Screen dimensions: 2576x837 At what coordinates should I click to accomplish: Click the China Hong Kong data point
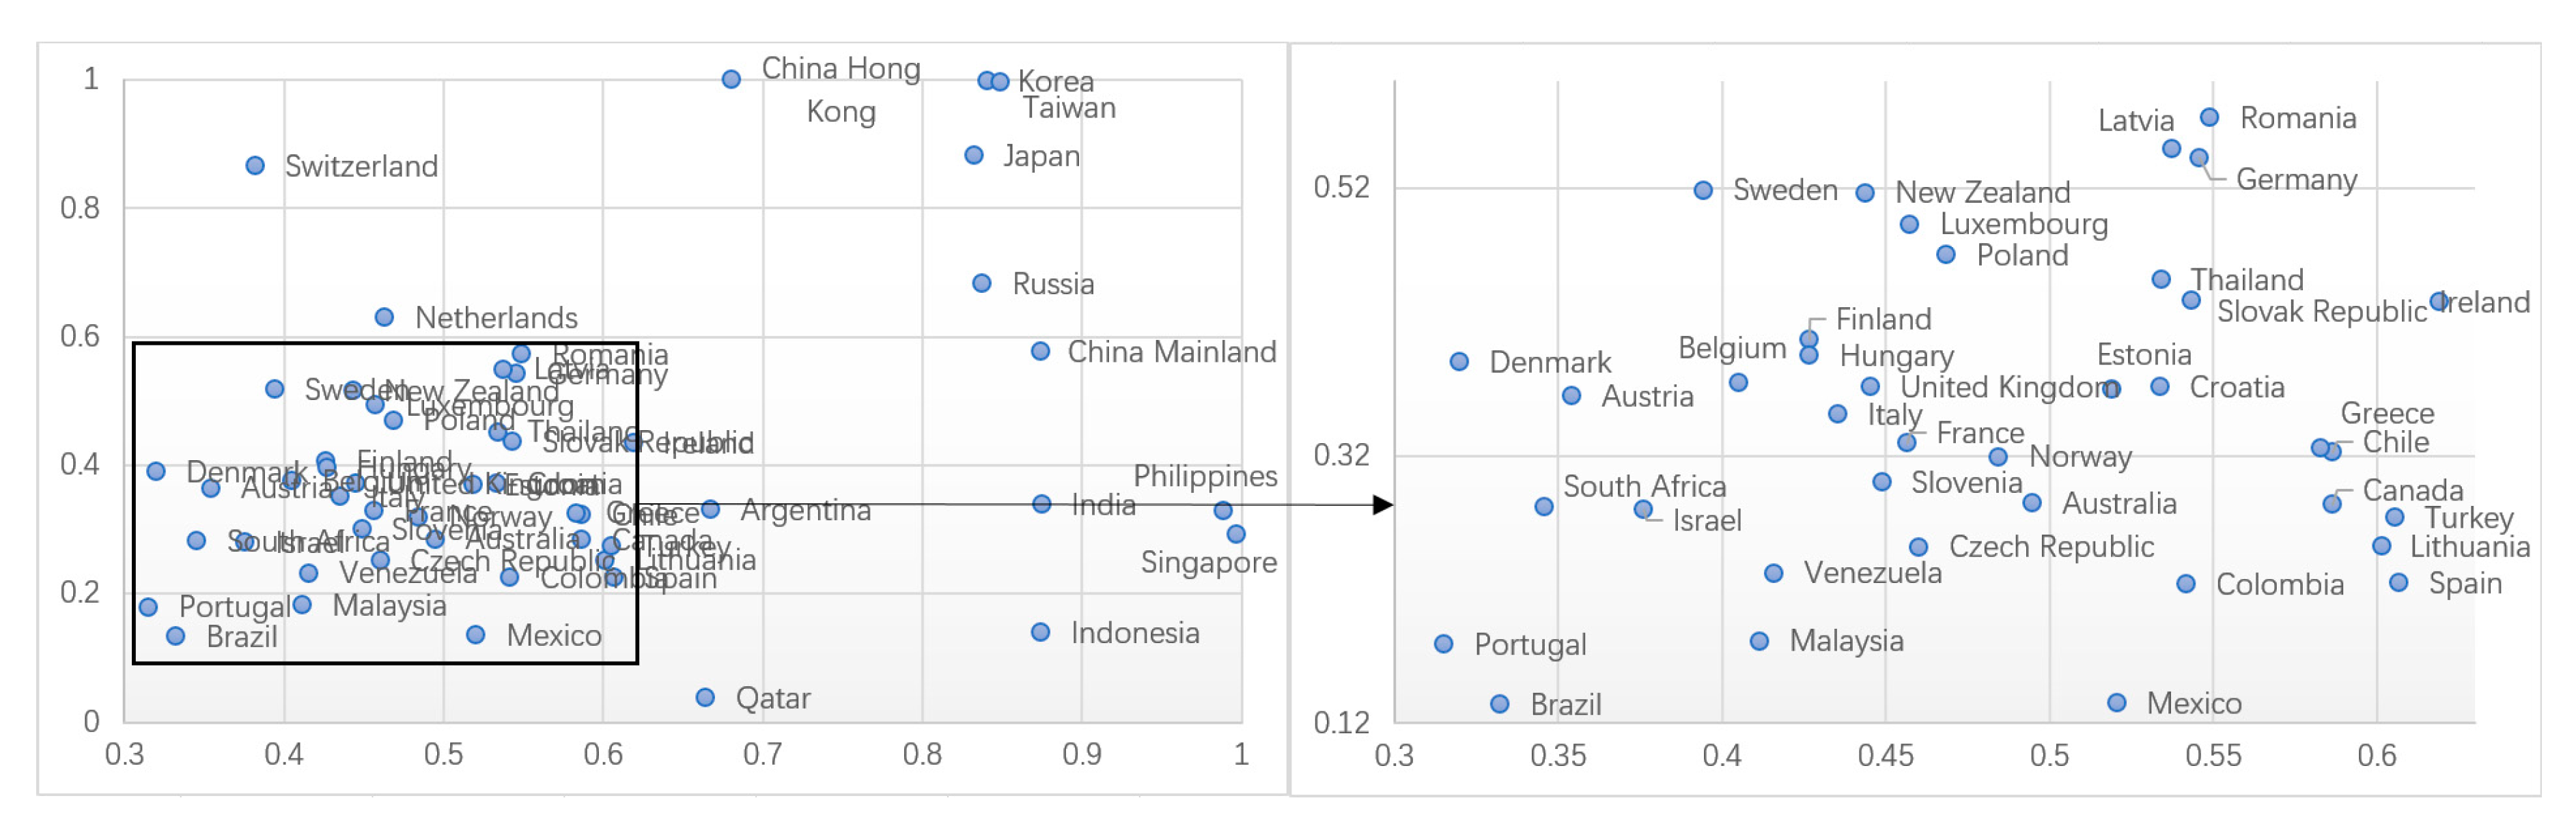tap(731, 79)
